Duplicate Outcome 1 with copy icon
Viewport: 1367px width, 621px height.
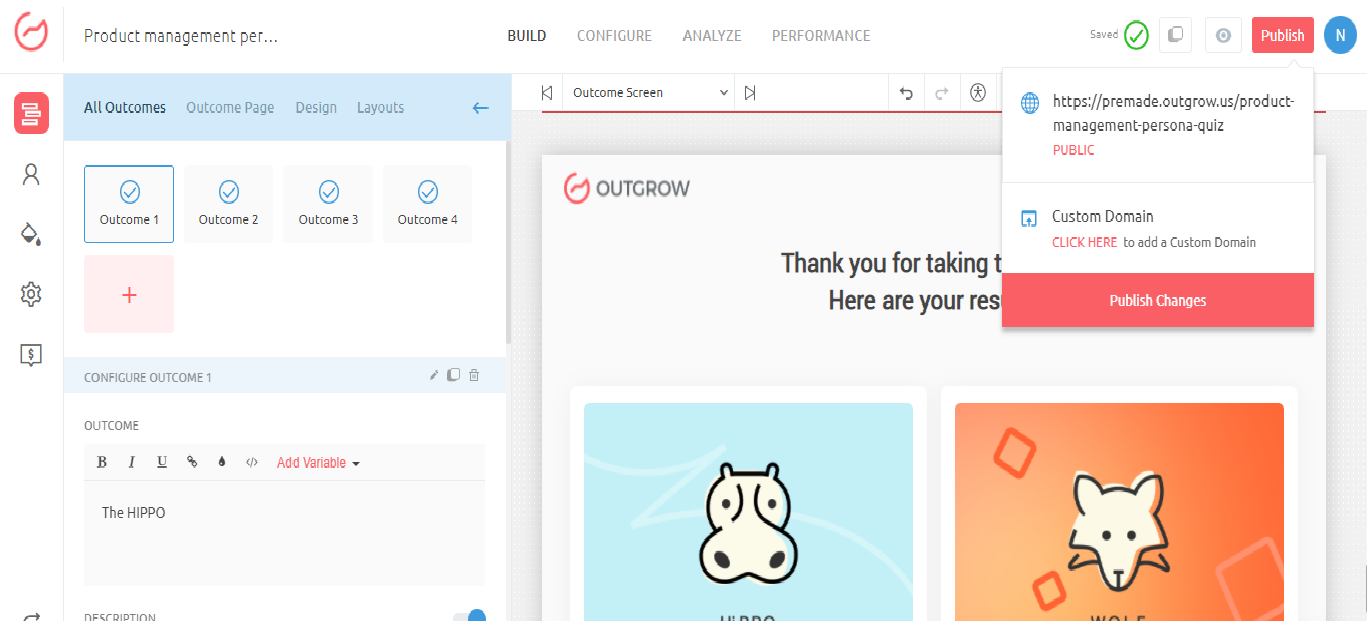pos(454,375)
